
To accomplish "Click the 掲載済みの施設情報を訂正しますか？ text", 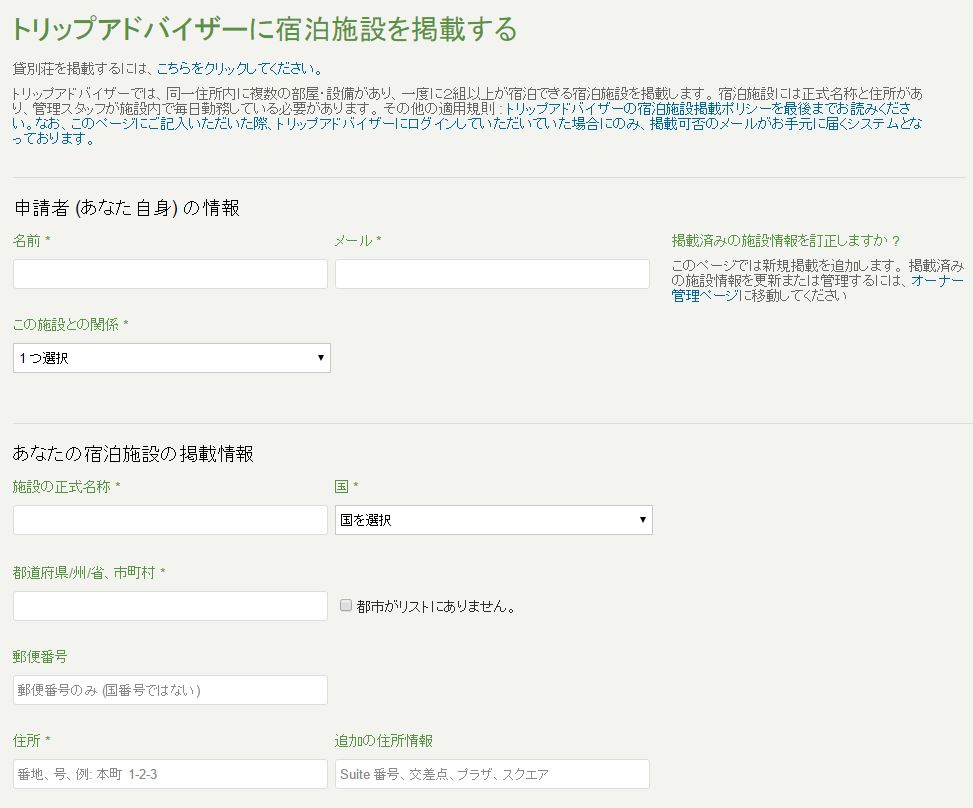I will click(x=786, y=241).
